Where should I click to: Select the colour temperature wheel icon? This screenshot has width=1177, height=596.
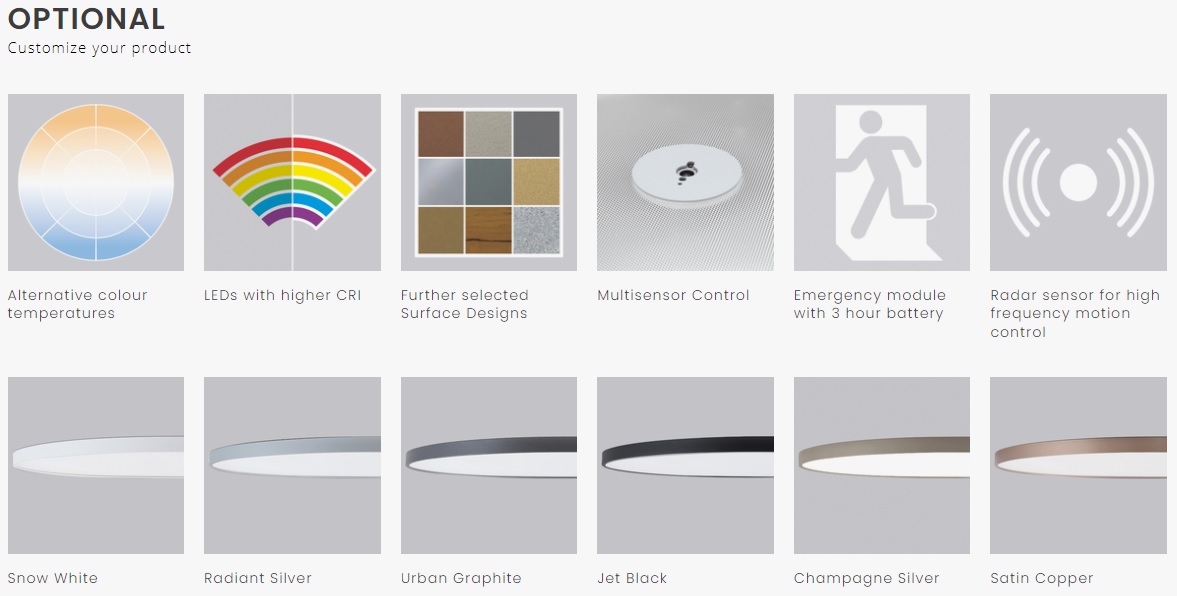(x=95, y=182)
